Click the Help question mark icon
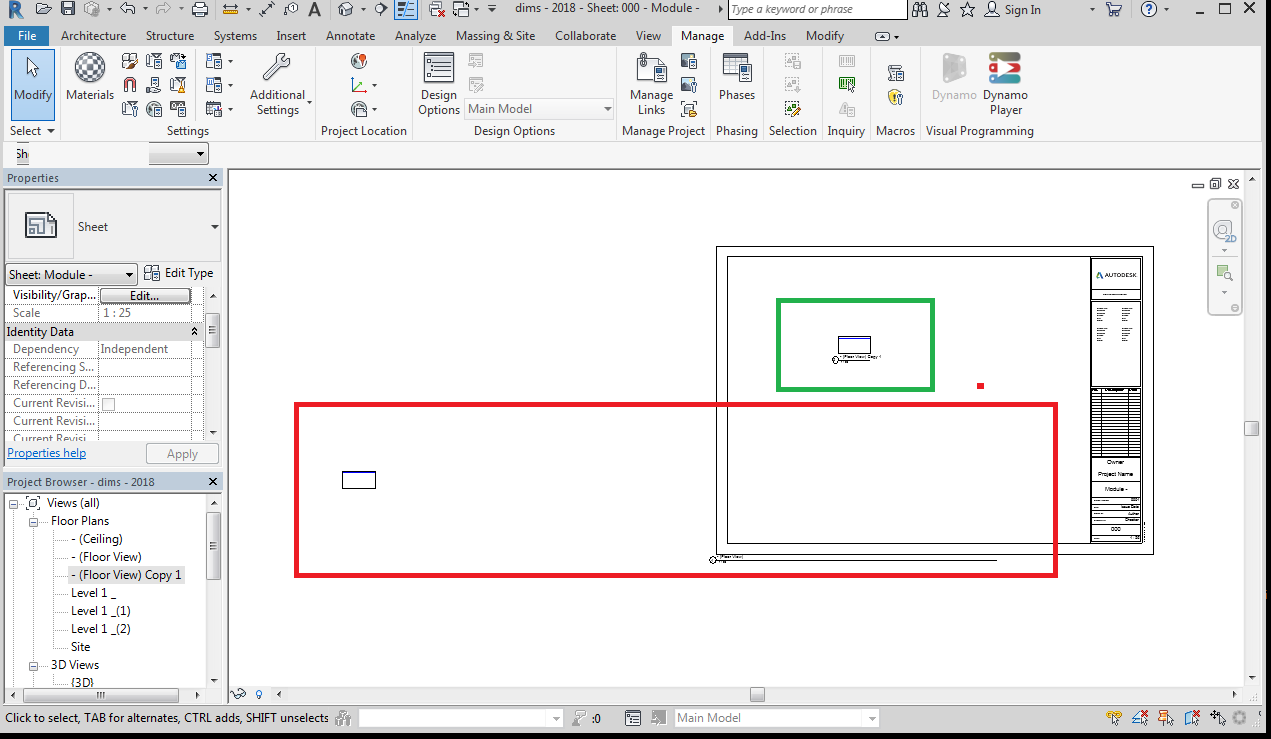The image size is (1271, 739). [x=1149, y=10]
